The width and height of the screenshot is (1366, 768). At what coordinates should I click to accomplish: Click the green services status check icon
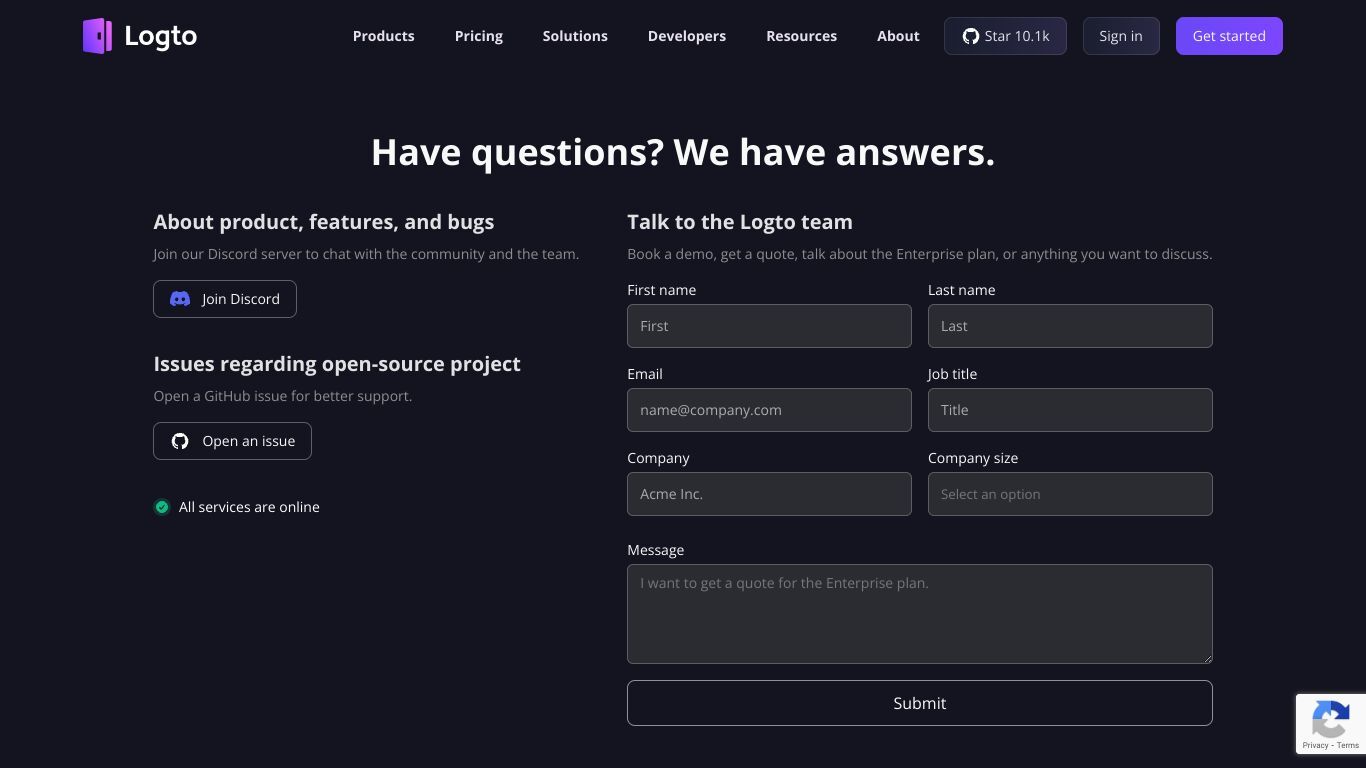click(x=162, y=507)
